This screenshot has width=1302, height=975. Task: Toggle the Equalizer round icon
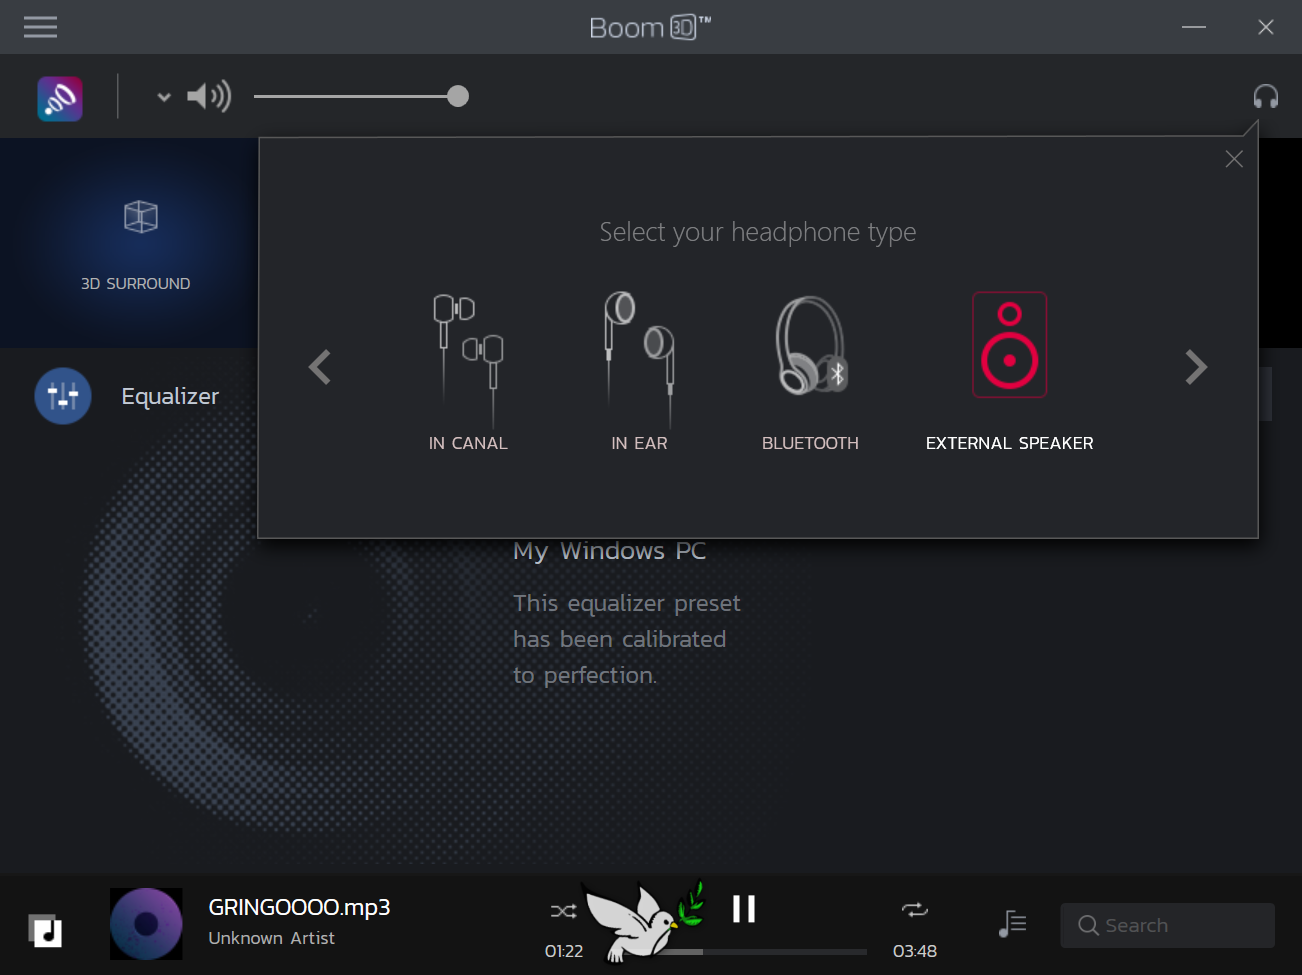tap(63, 396)
